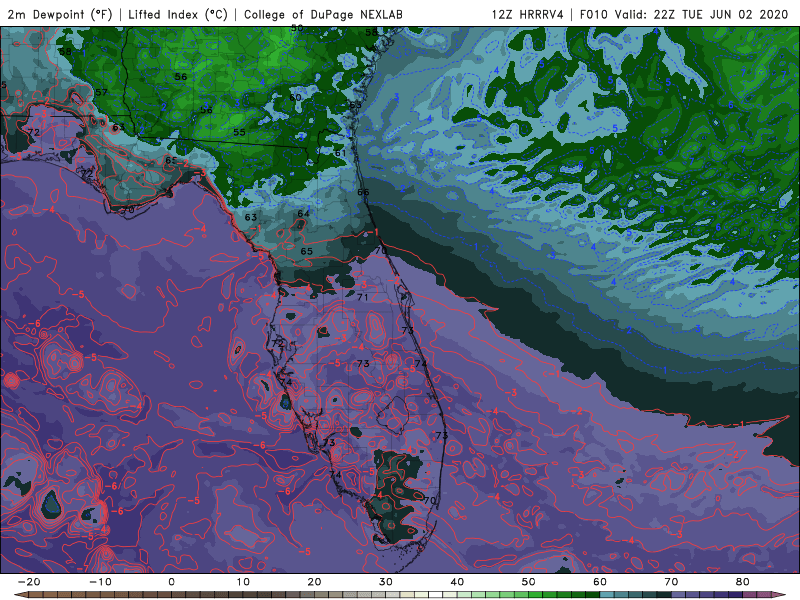Viewport: 800px width, 600px height.
Task: Click the 66 dewpoint value on the map
Action: click(x=363, y=192)
